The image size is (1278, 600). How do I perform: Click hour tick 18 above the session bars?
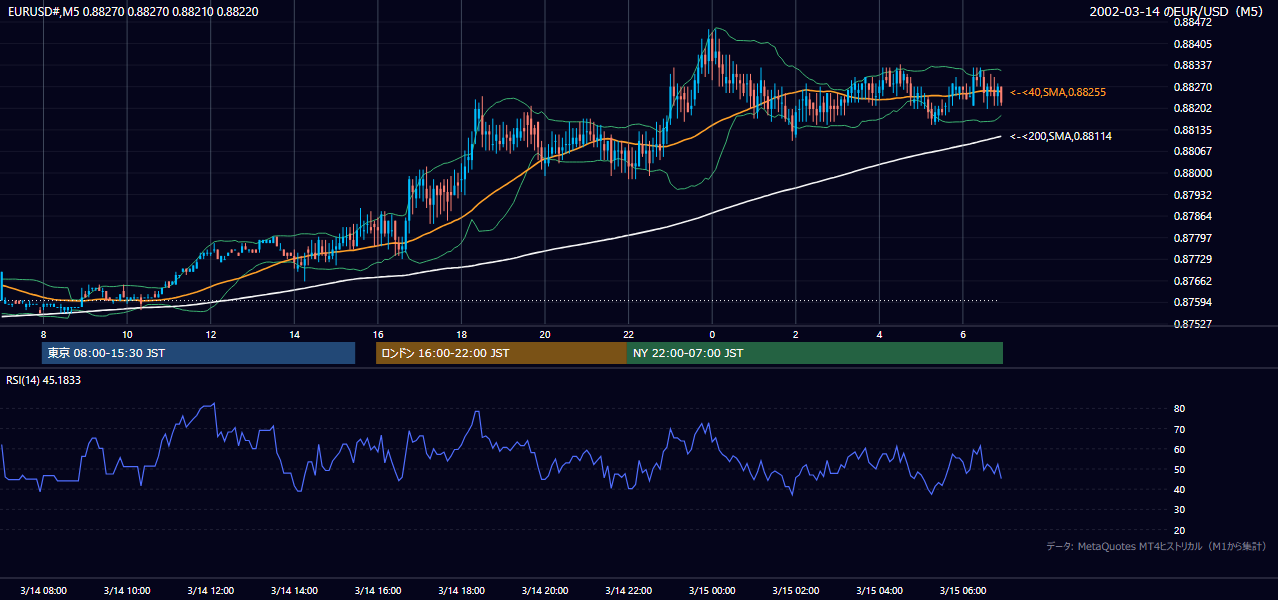tap(461, 334)
